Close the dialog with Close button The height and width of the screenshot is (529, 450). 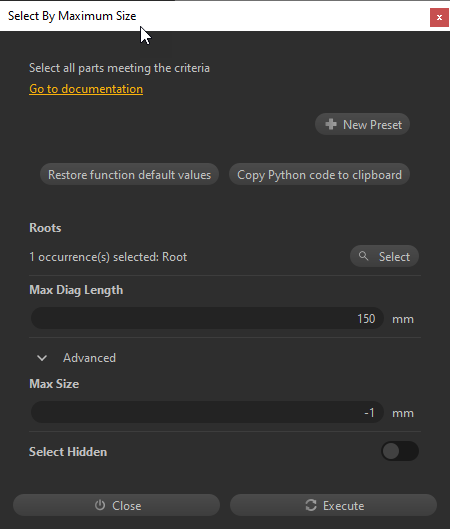[x=116, y=505]
